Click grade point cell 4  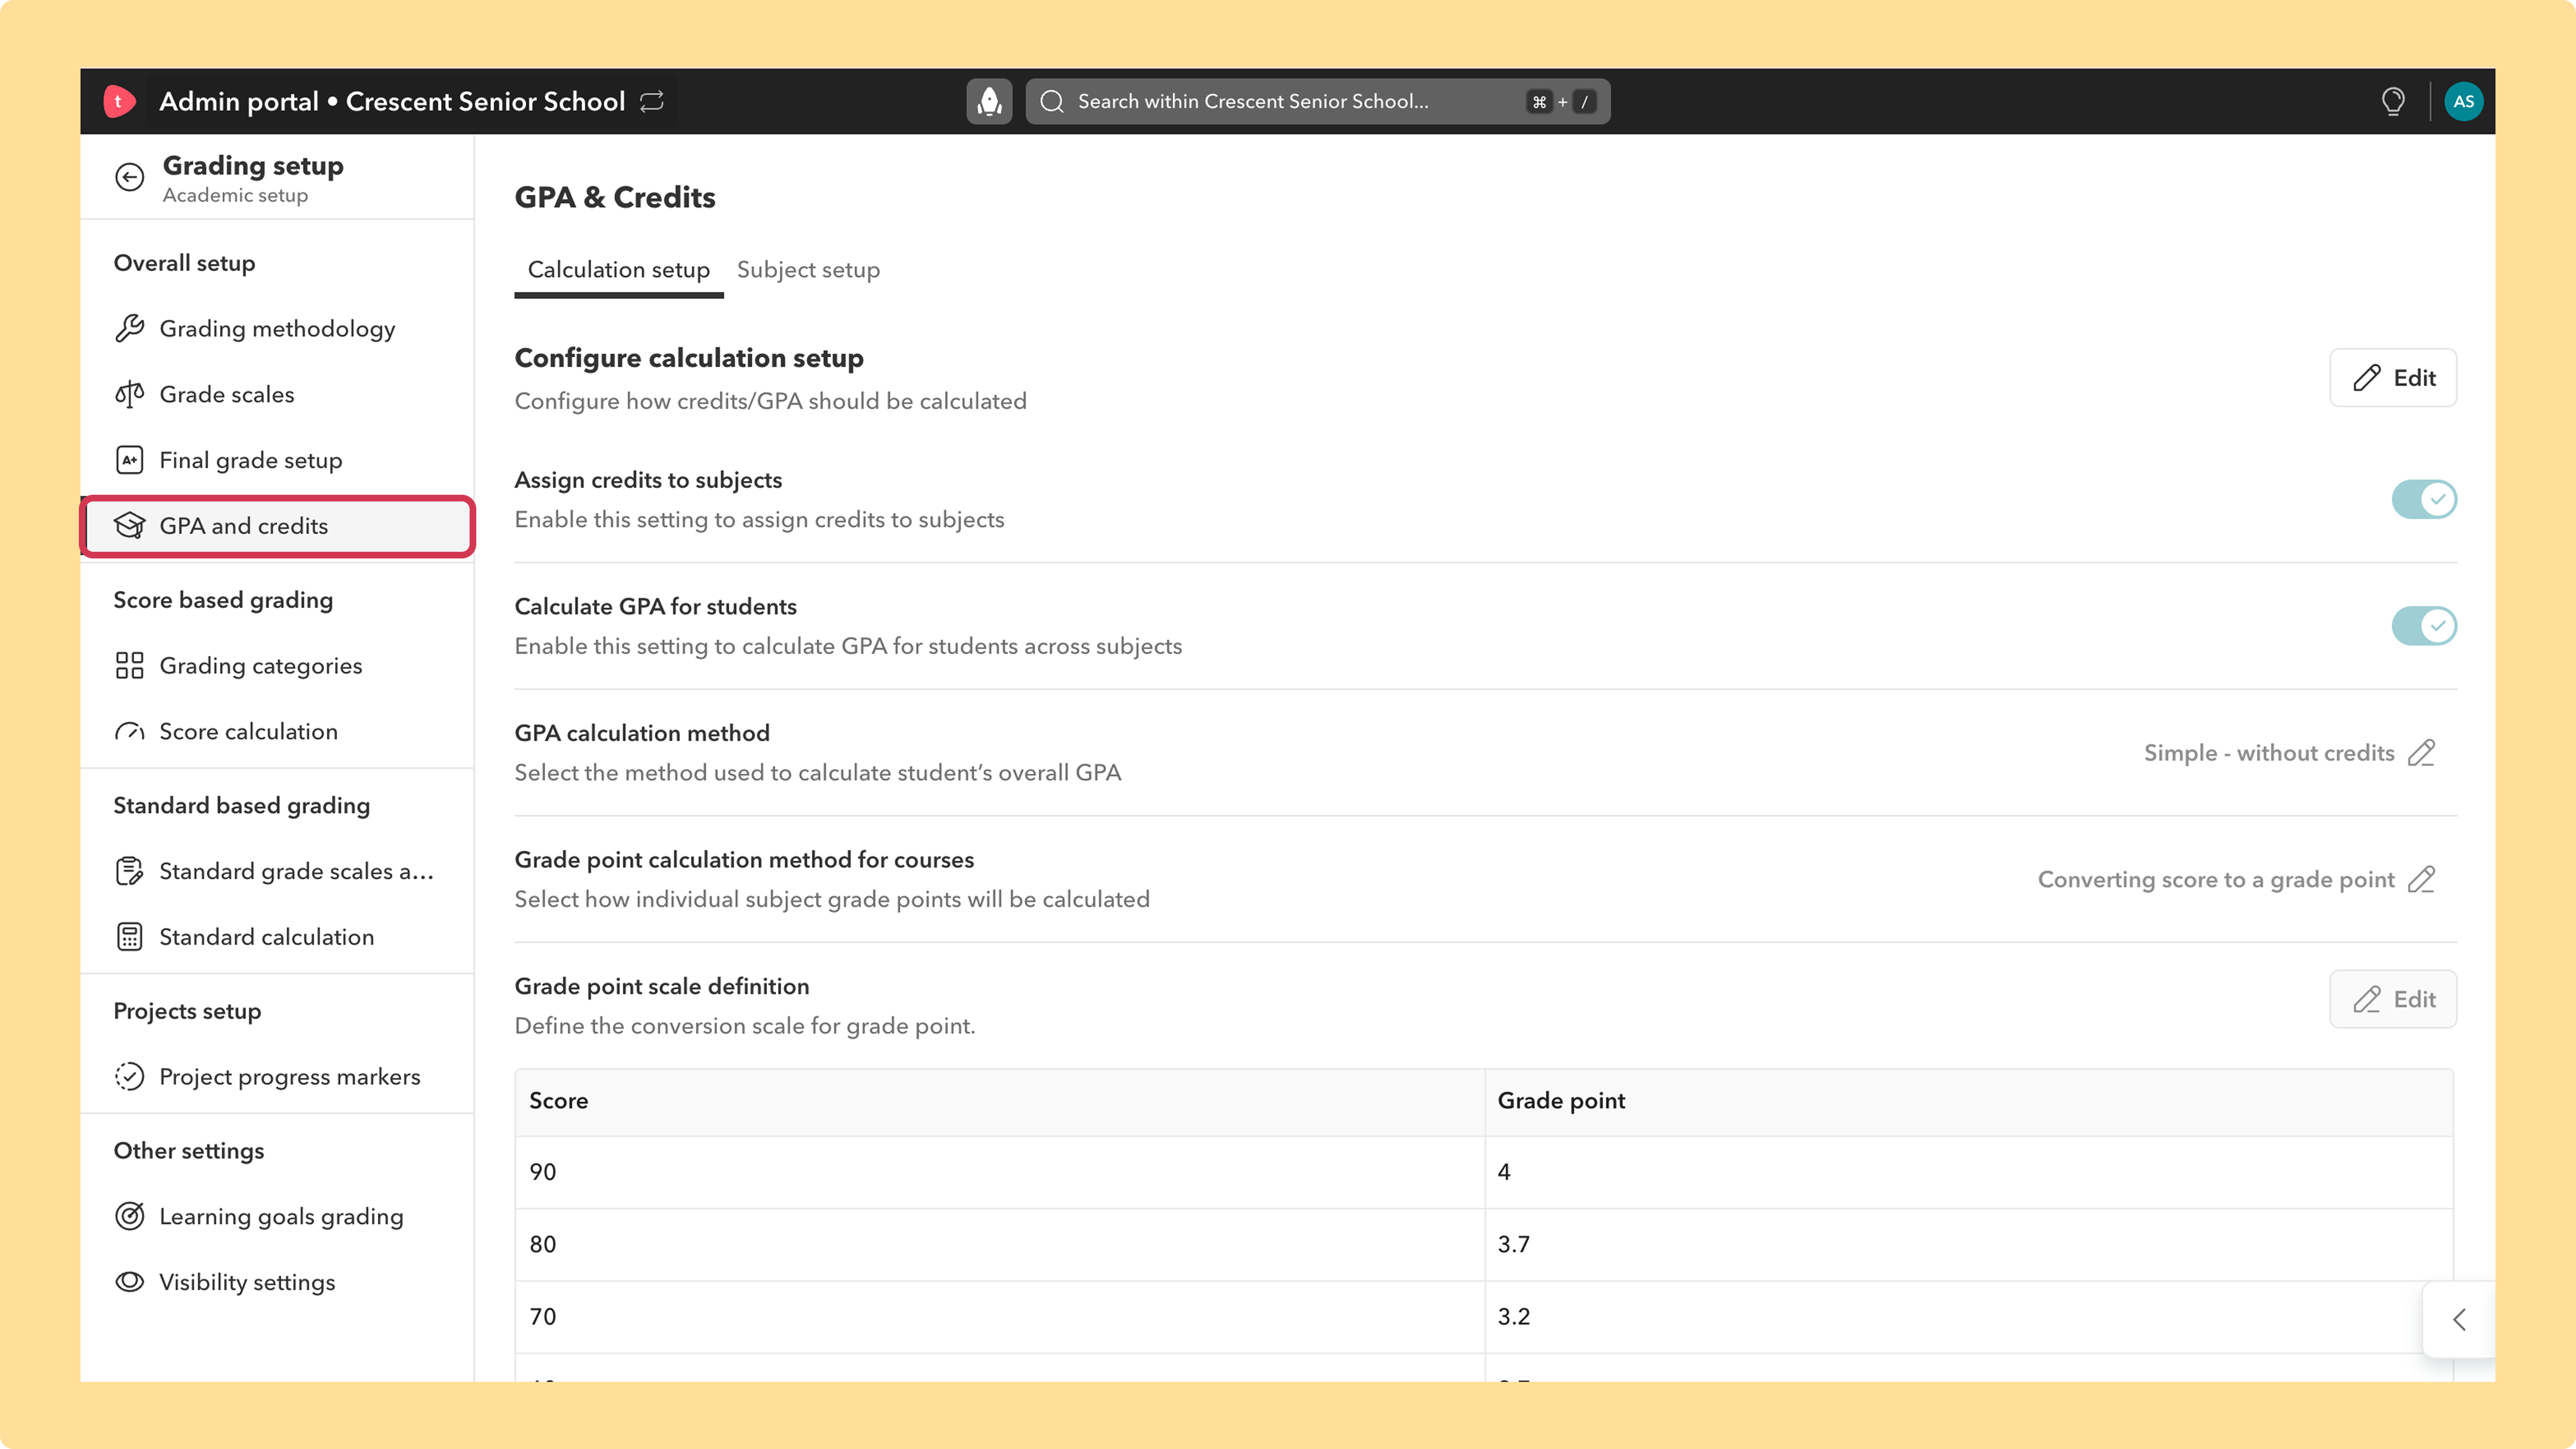click(1968, 1172)
